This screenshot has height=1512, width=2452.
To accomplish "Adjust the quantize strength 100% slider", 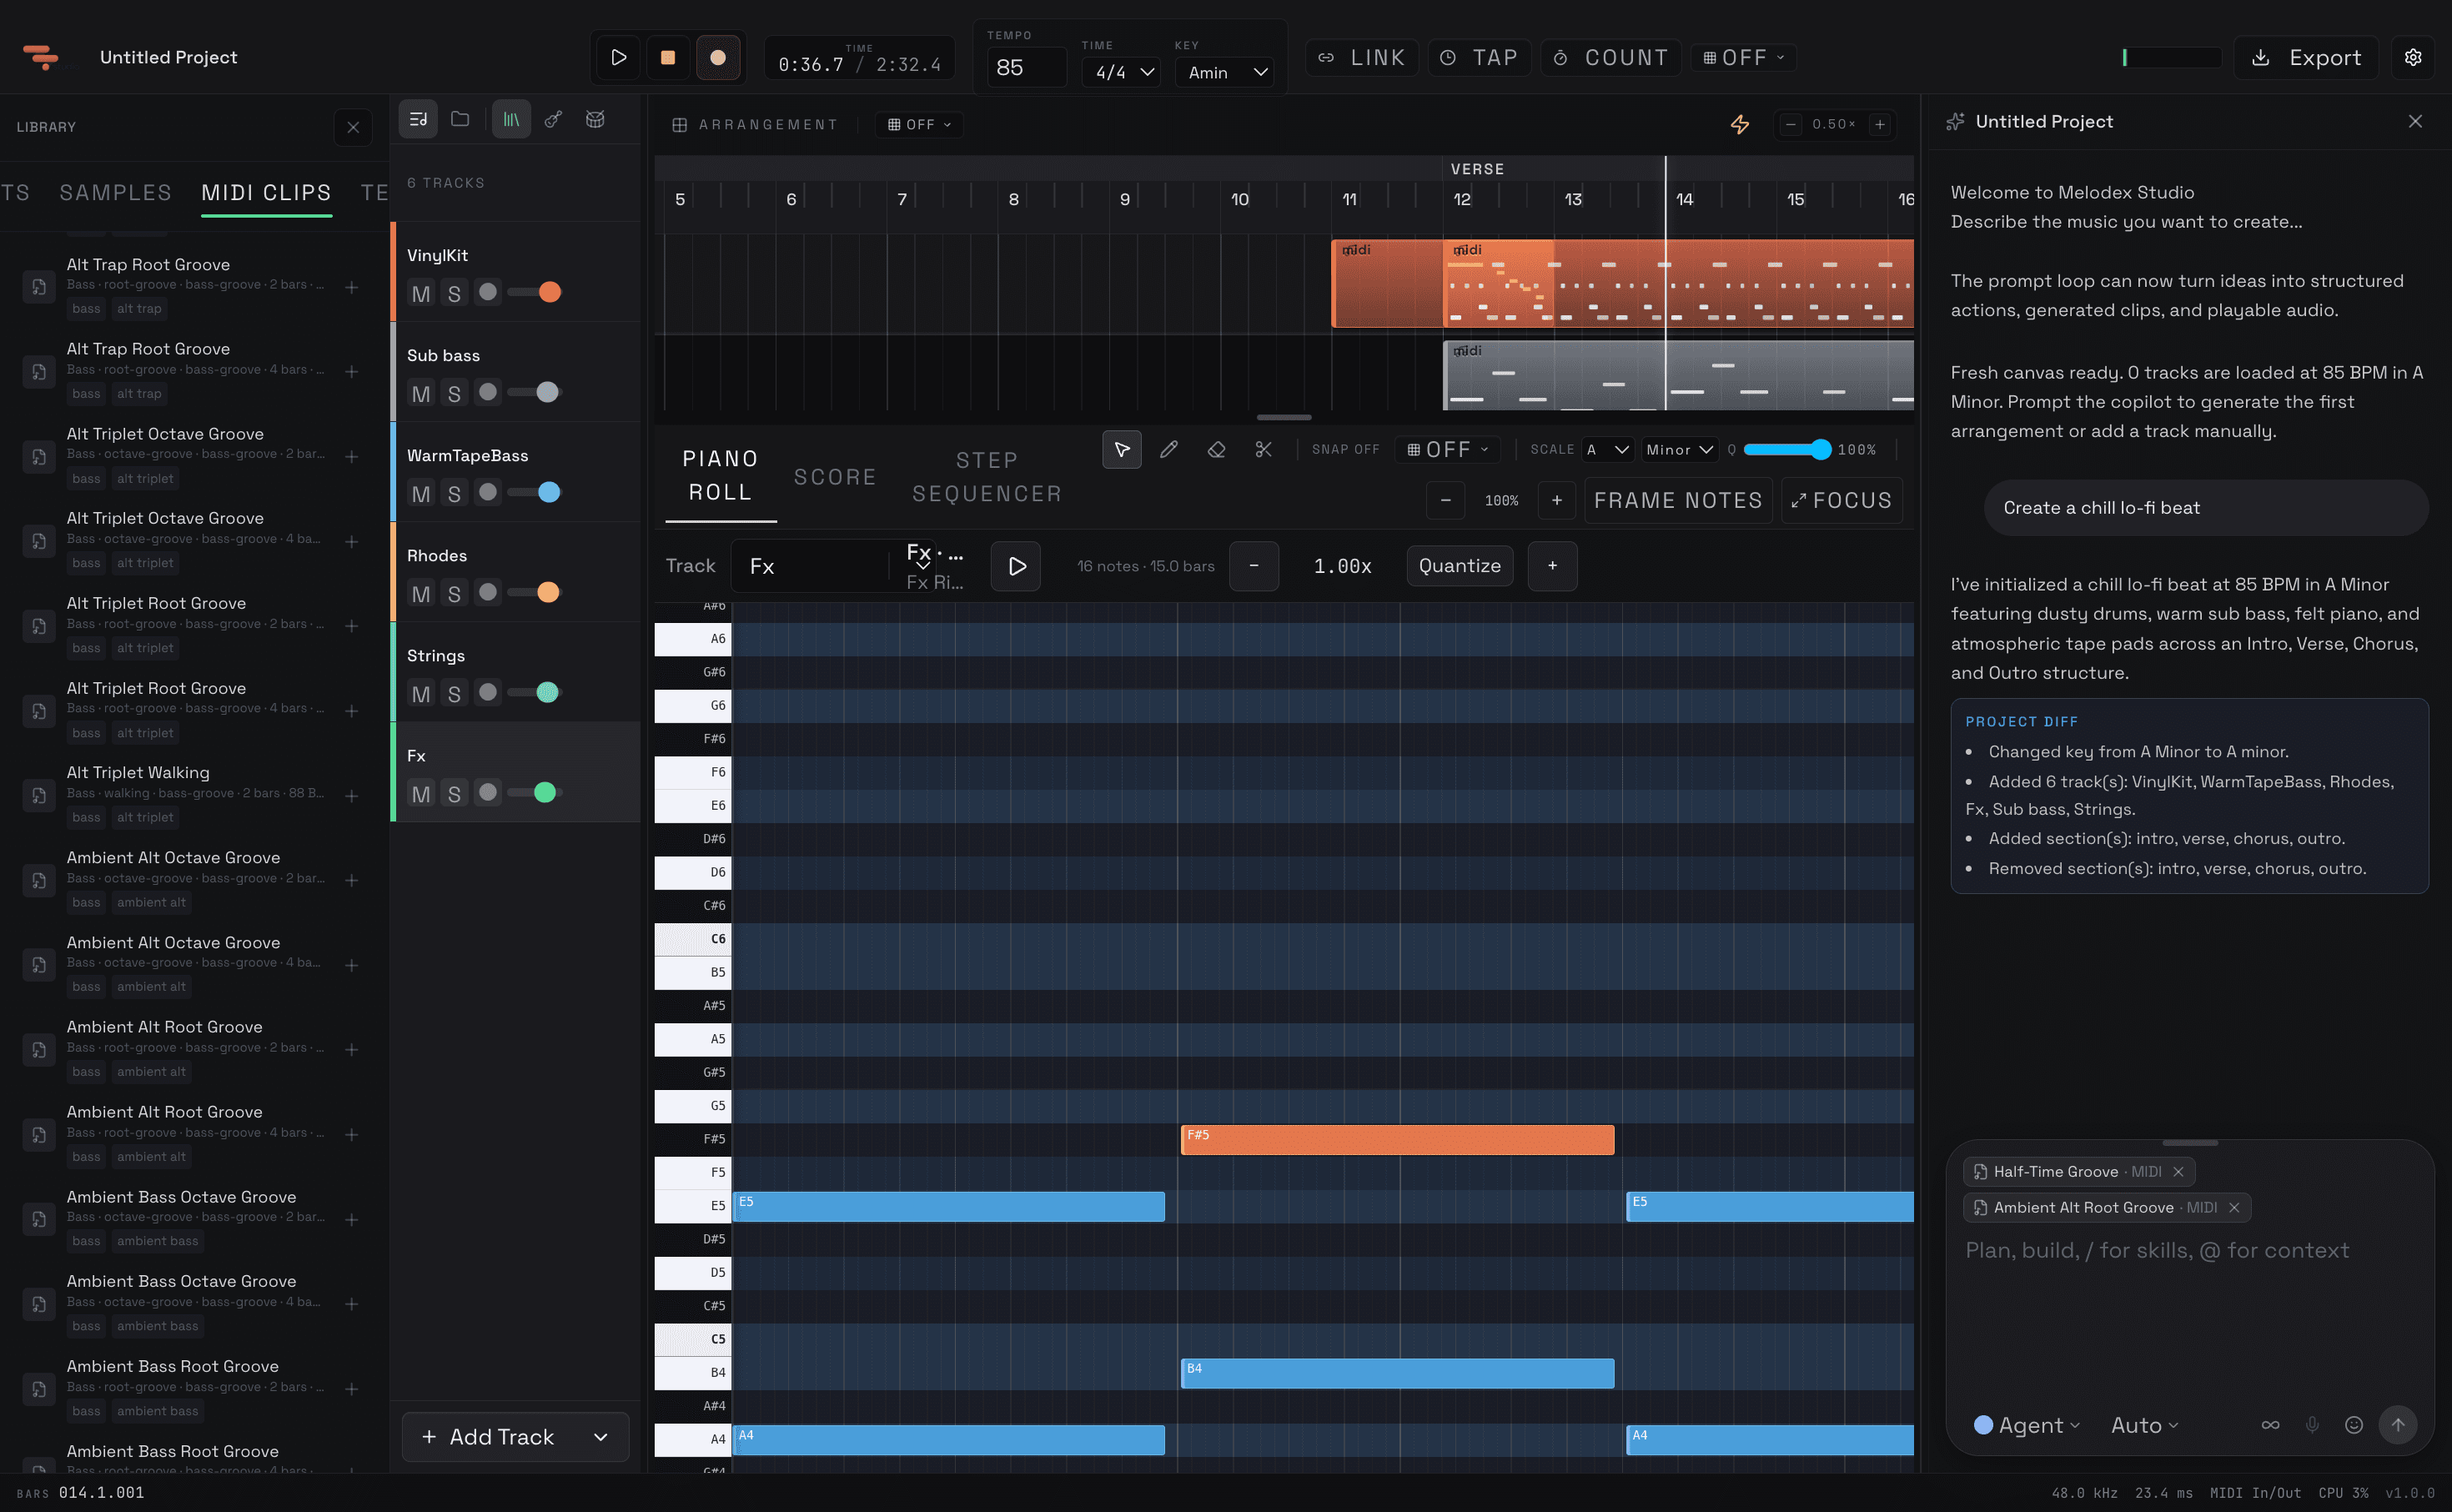I will coord(1788,450).
